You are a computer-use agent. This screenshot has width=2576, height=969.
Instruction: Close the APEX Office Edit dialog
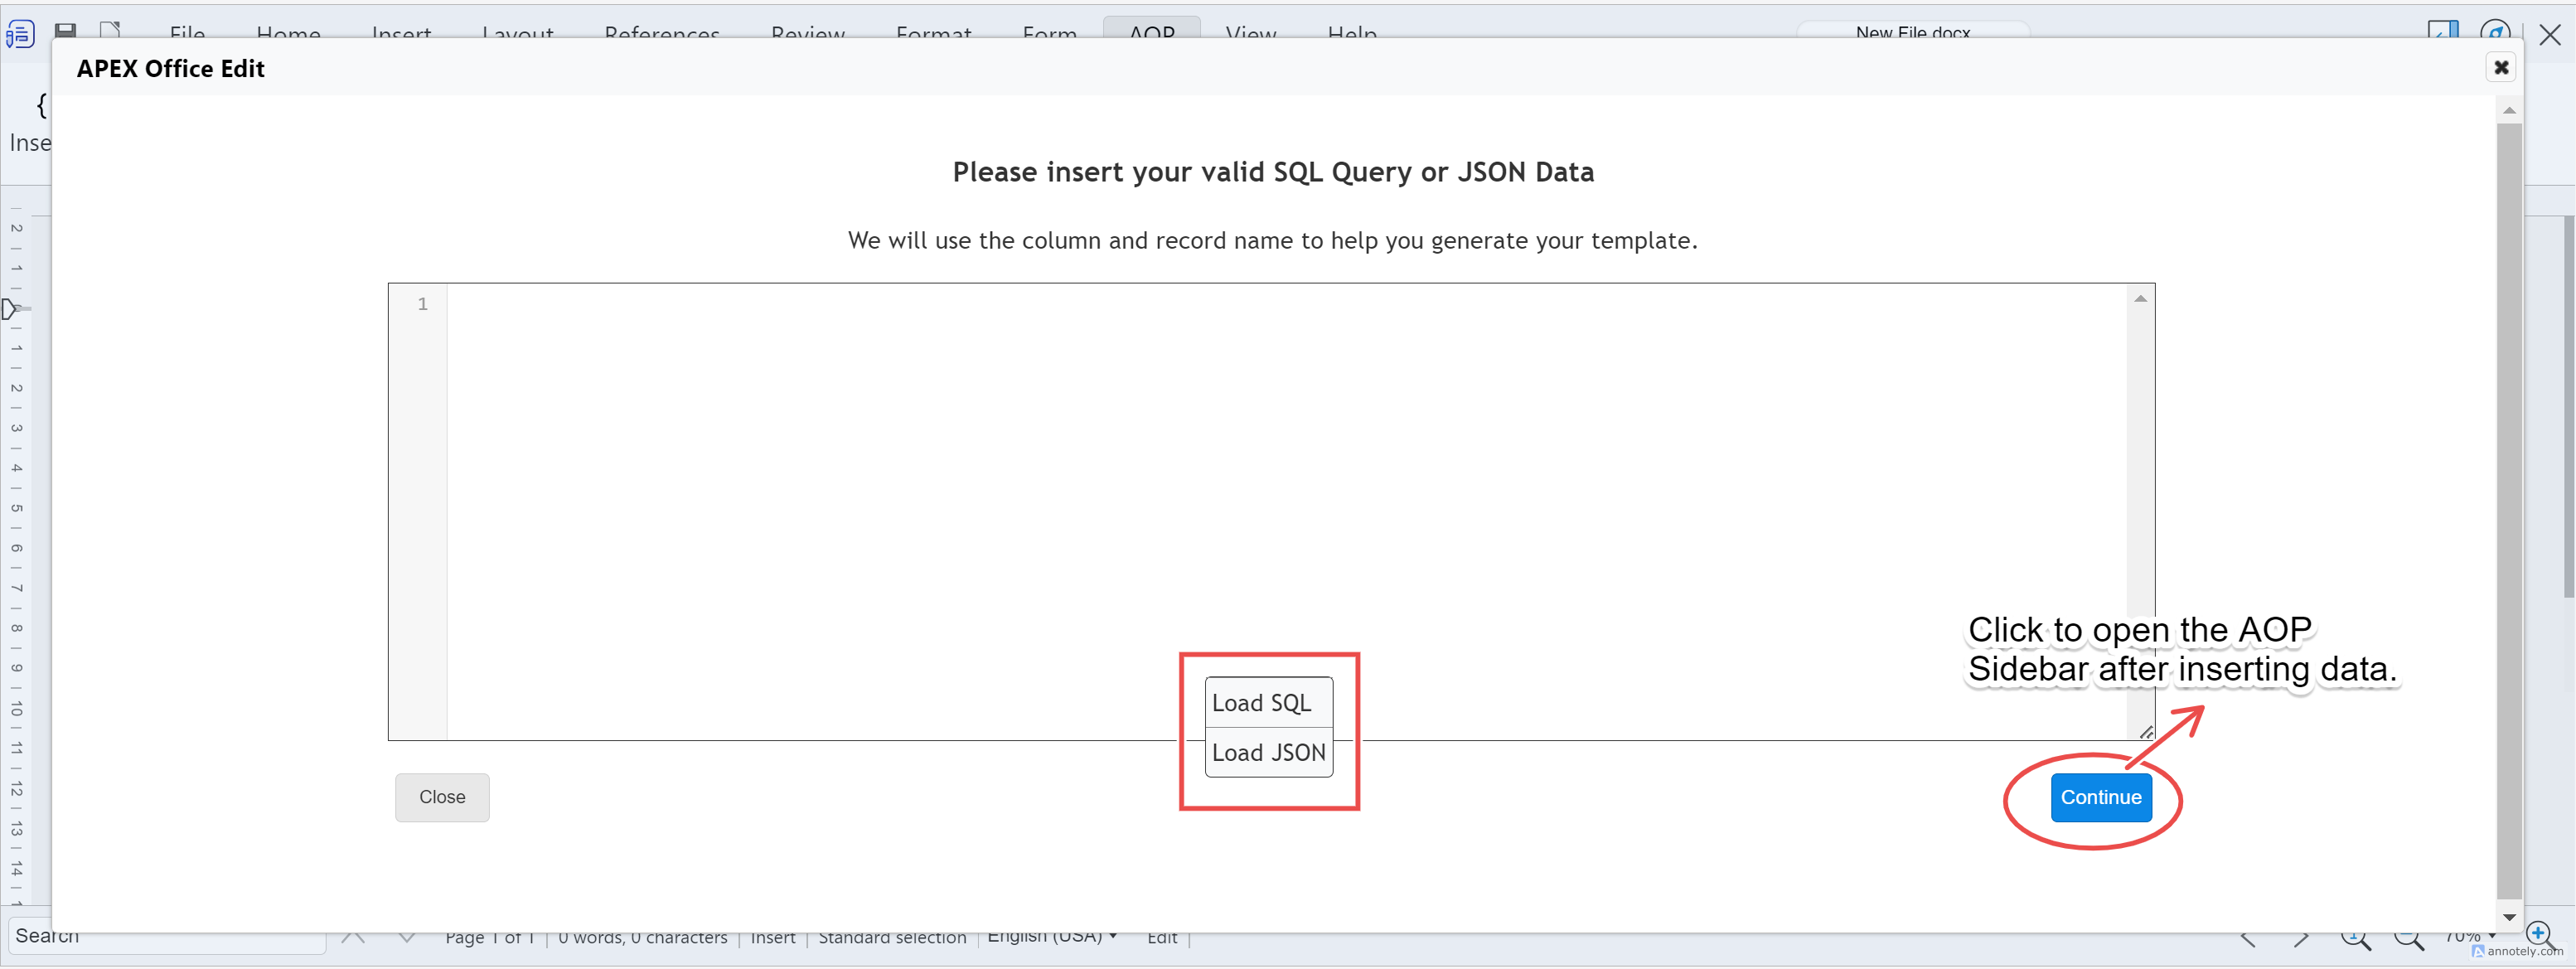tap(2501, 67)
